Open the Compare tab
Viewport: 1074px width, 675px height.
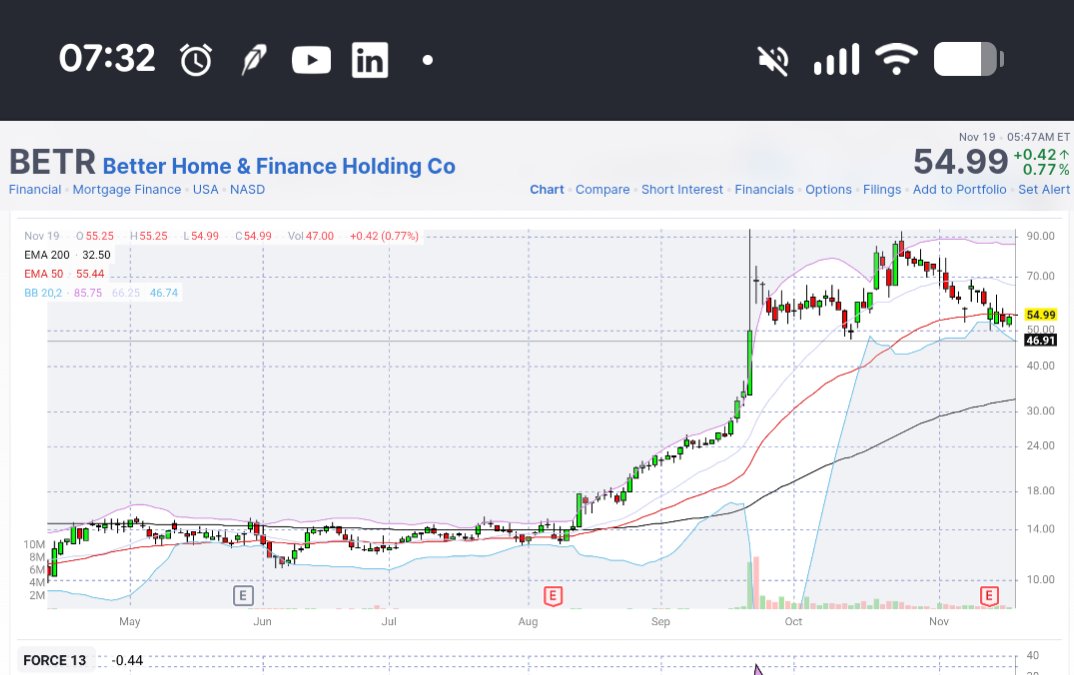tap(602, 190)
